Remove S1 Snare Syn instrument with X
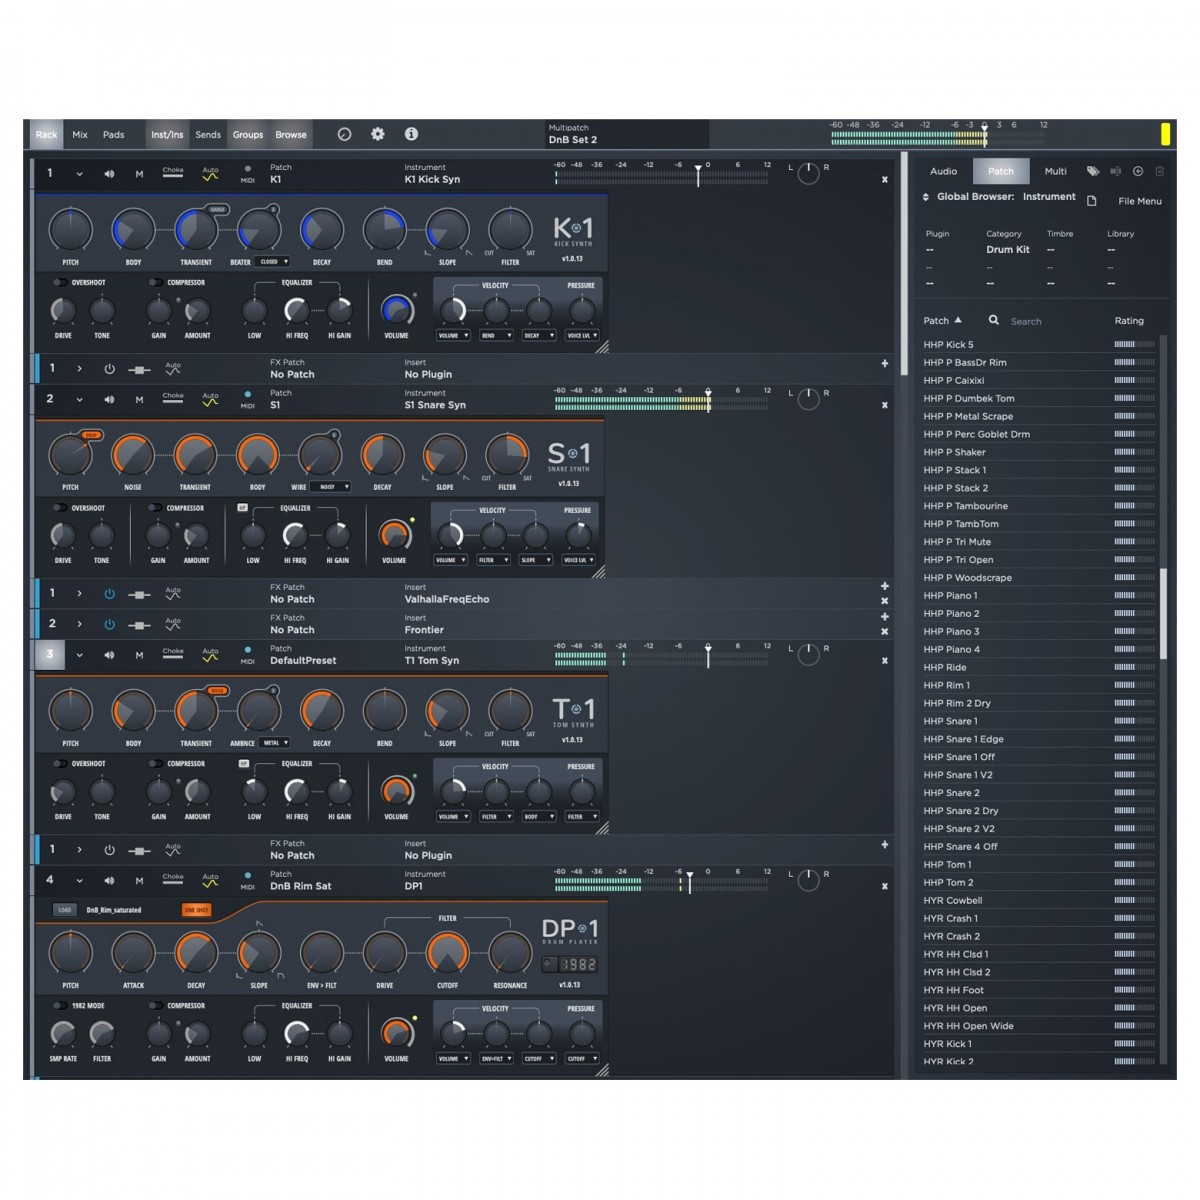The height and width of the screenshot is (1200, 1200). pyautogui.click(x=885, y=405)
